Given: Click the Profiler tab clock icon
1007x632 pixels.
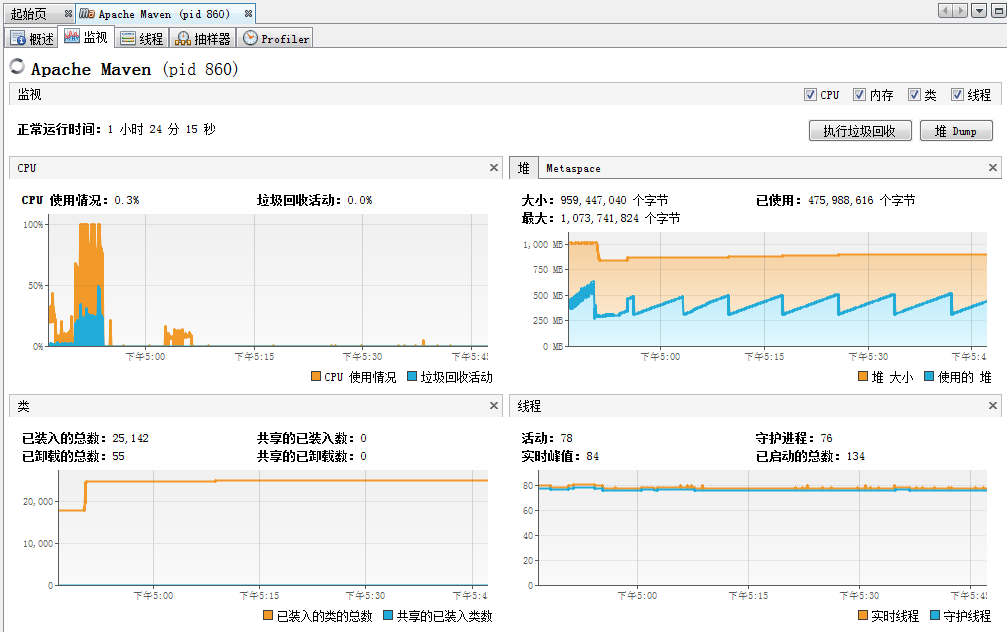Looking at the screenshot, I should point(250,38).
